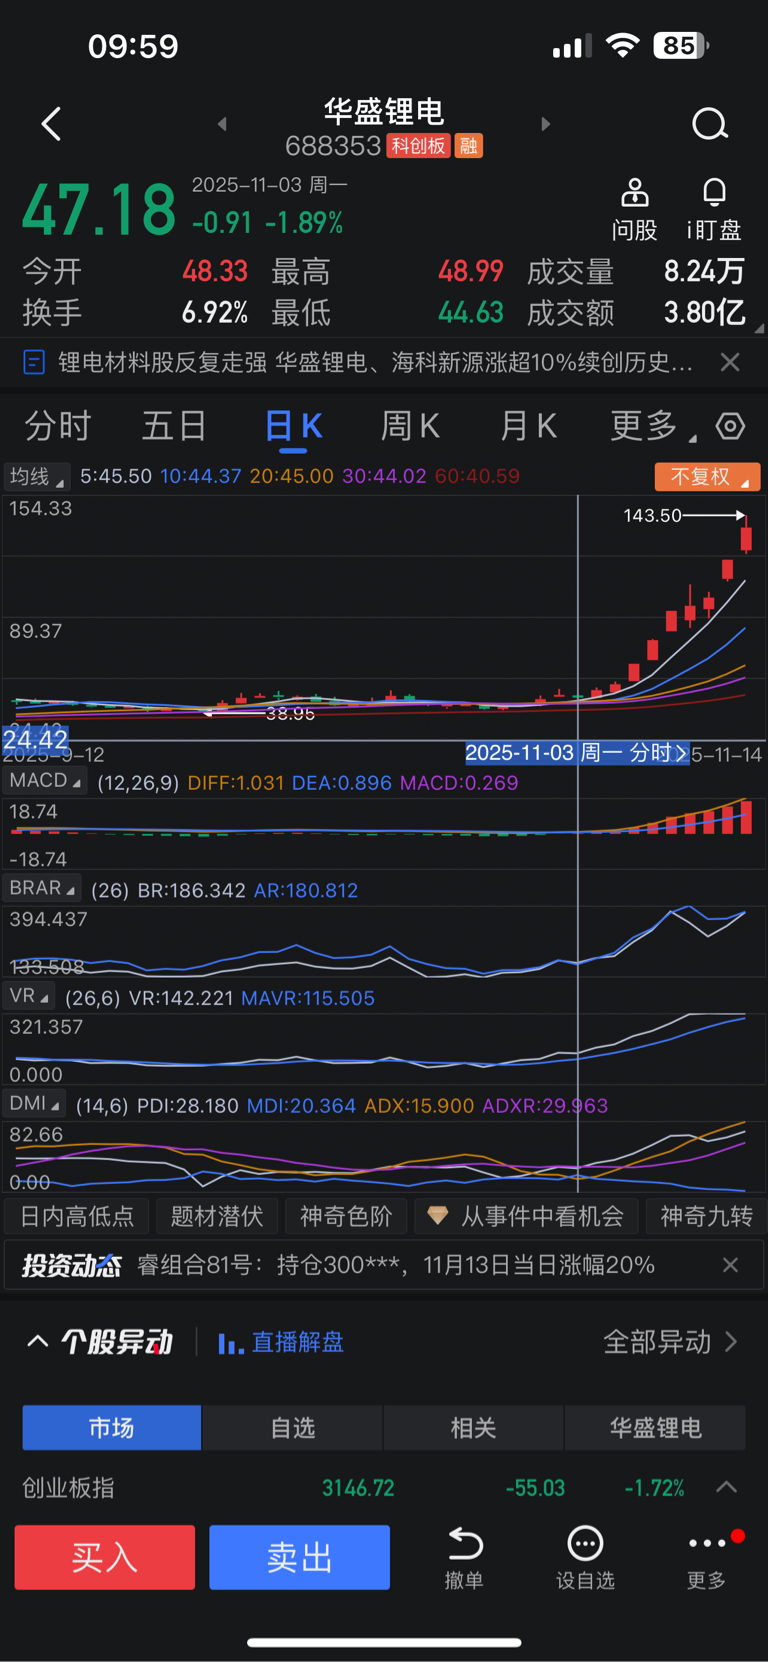Viewport: 768px width, 1662px height.
Task: Dismiss the 锂电材料股 news banner
Action: (x=731, y=362)
